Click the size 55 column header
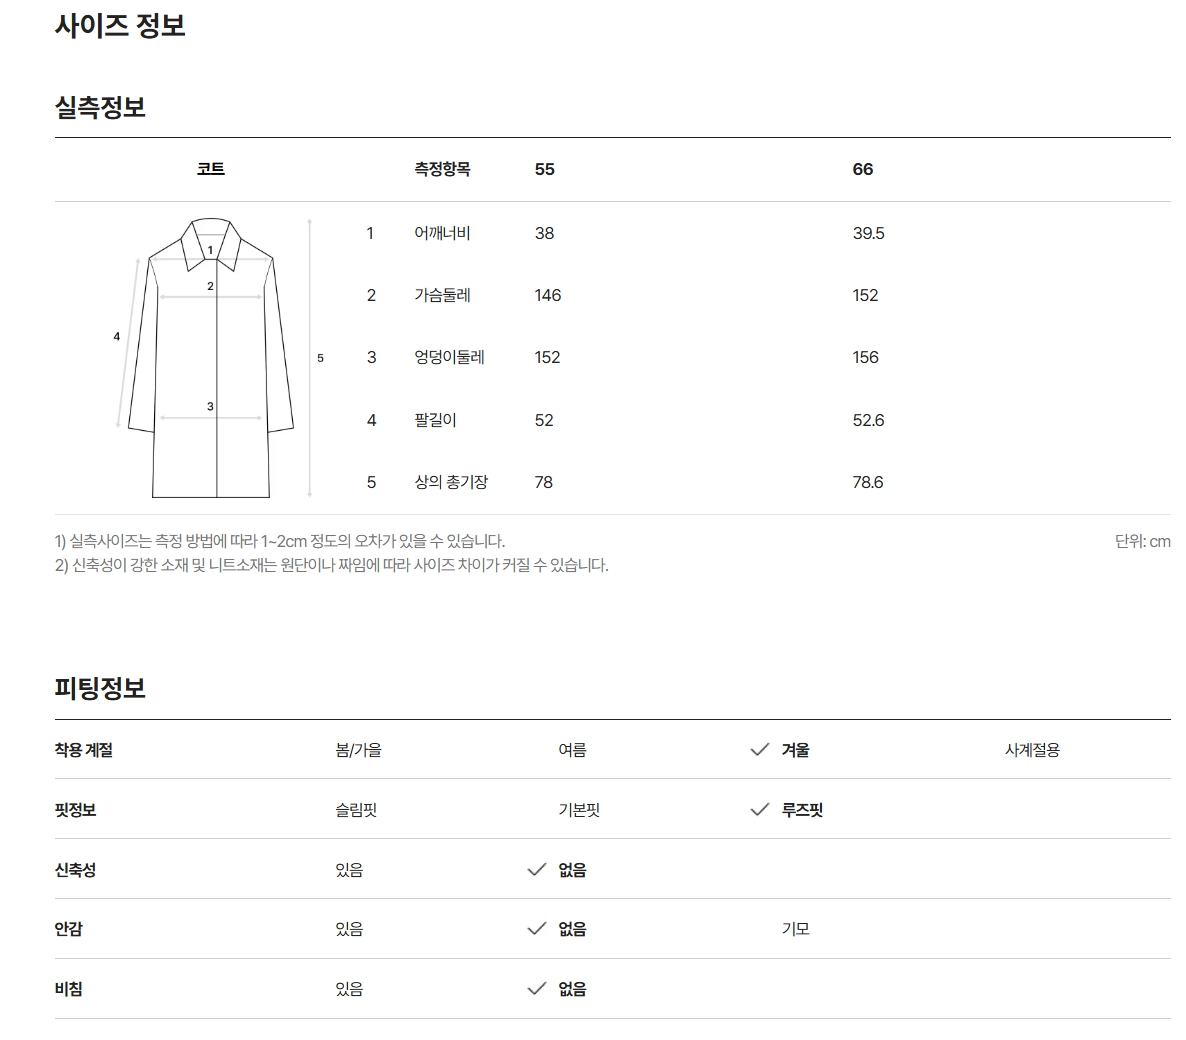 click(545, 169)
